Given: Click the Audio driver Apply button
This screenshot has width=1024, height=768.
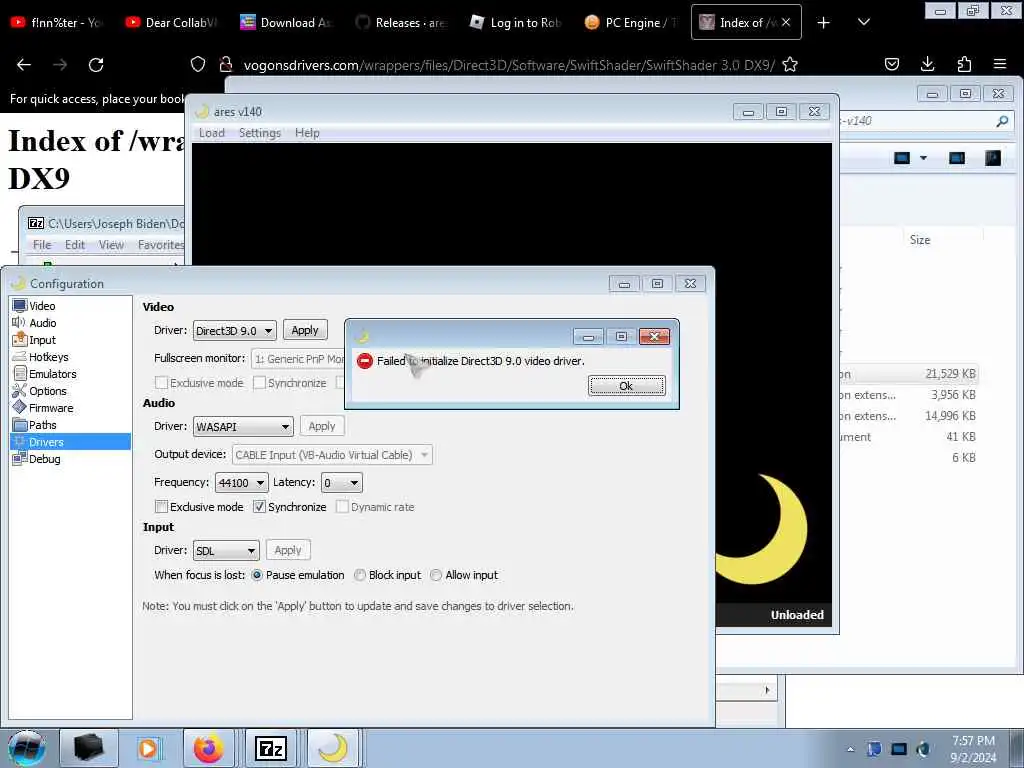Looking at the screenshot, I should [x=322, y=426].
